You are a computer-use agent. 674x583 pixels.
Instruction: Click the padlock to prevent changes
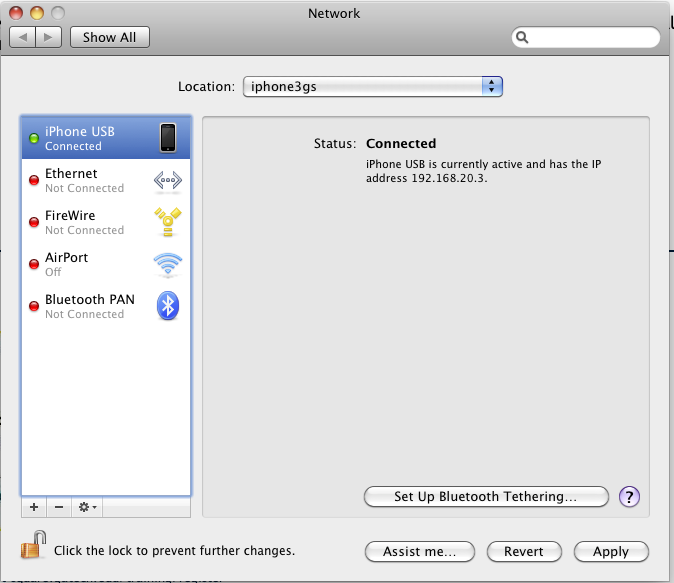pos(34,545)
